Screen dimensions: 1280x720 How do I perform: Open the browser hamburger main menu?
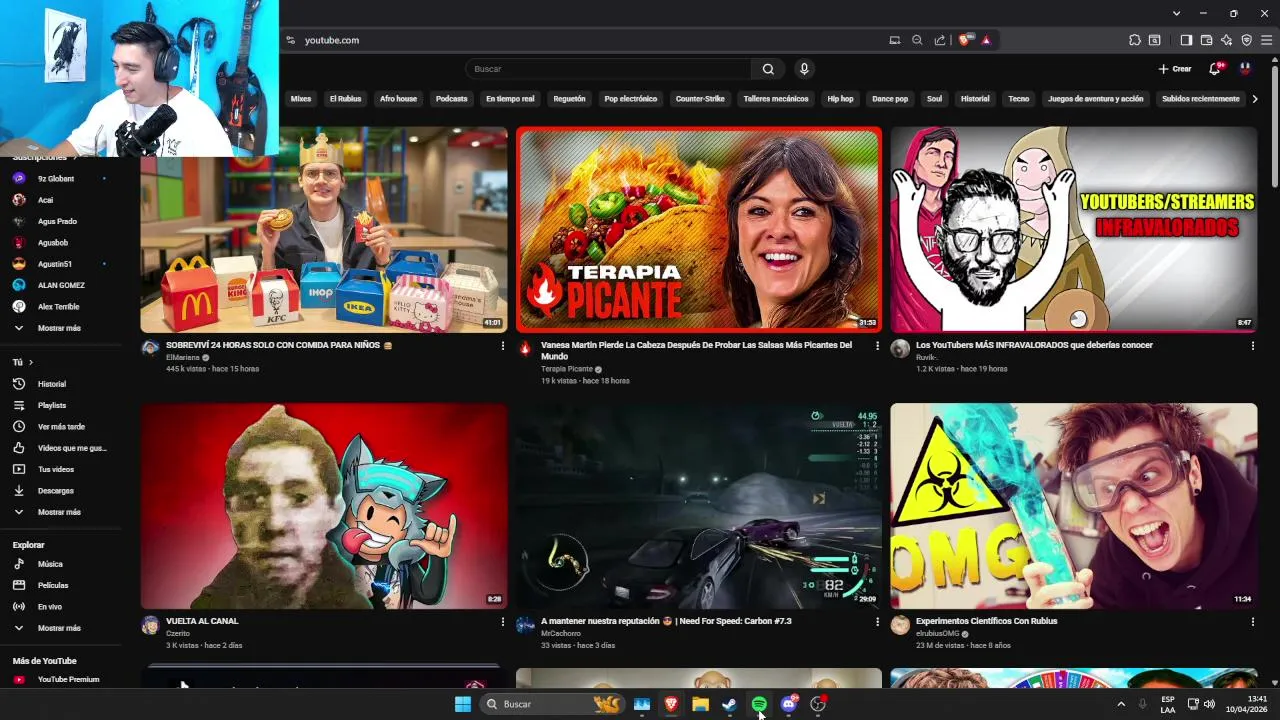1266,40
